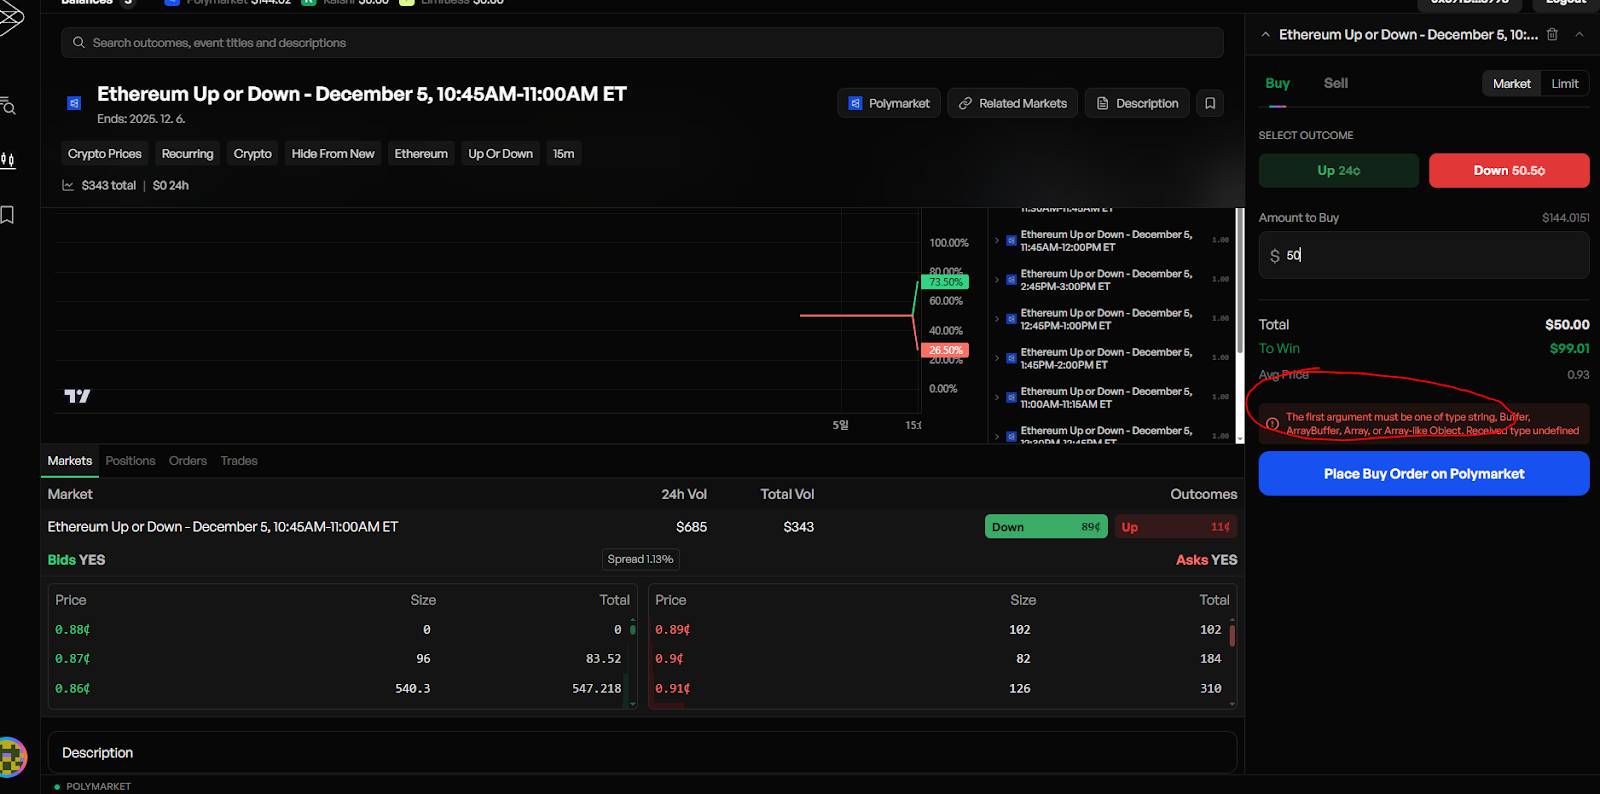
Task: Click the market icon for the 2:45PM-3:00PM listing
Action: pos(1011,280)
